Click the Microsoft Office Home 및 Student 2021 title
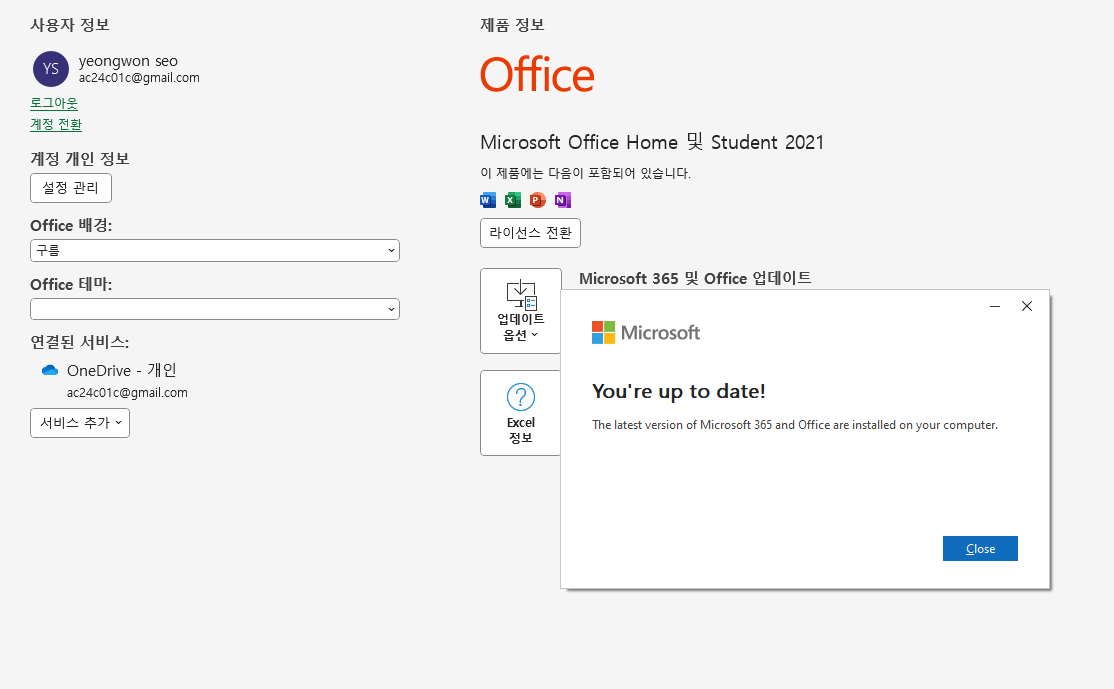Image resolution: width=1114 pixels, height=689 pixels. tap(652, 142)
